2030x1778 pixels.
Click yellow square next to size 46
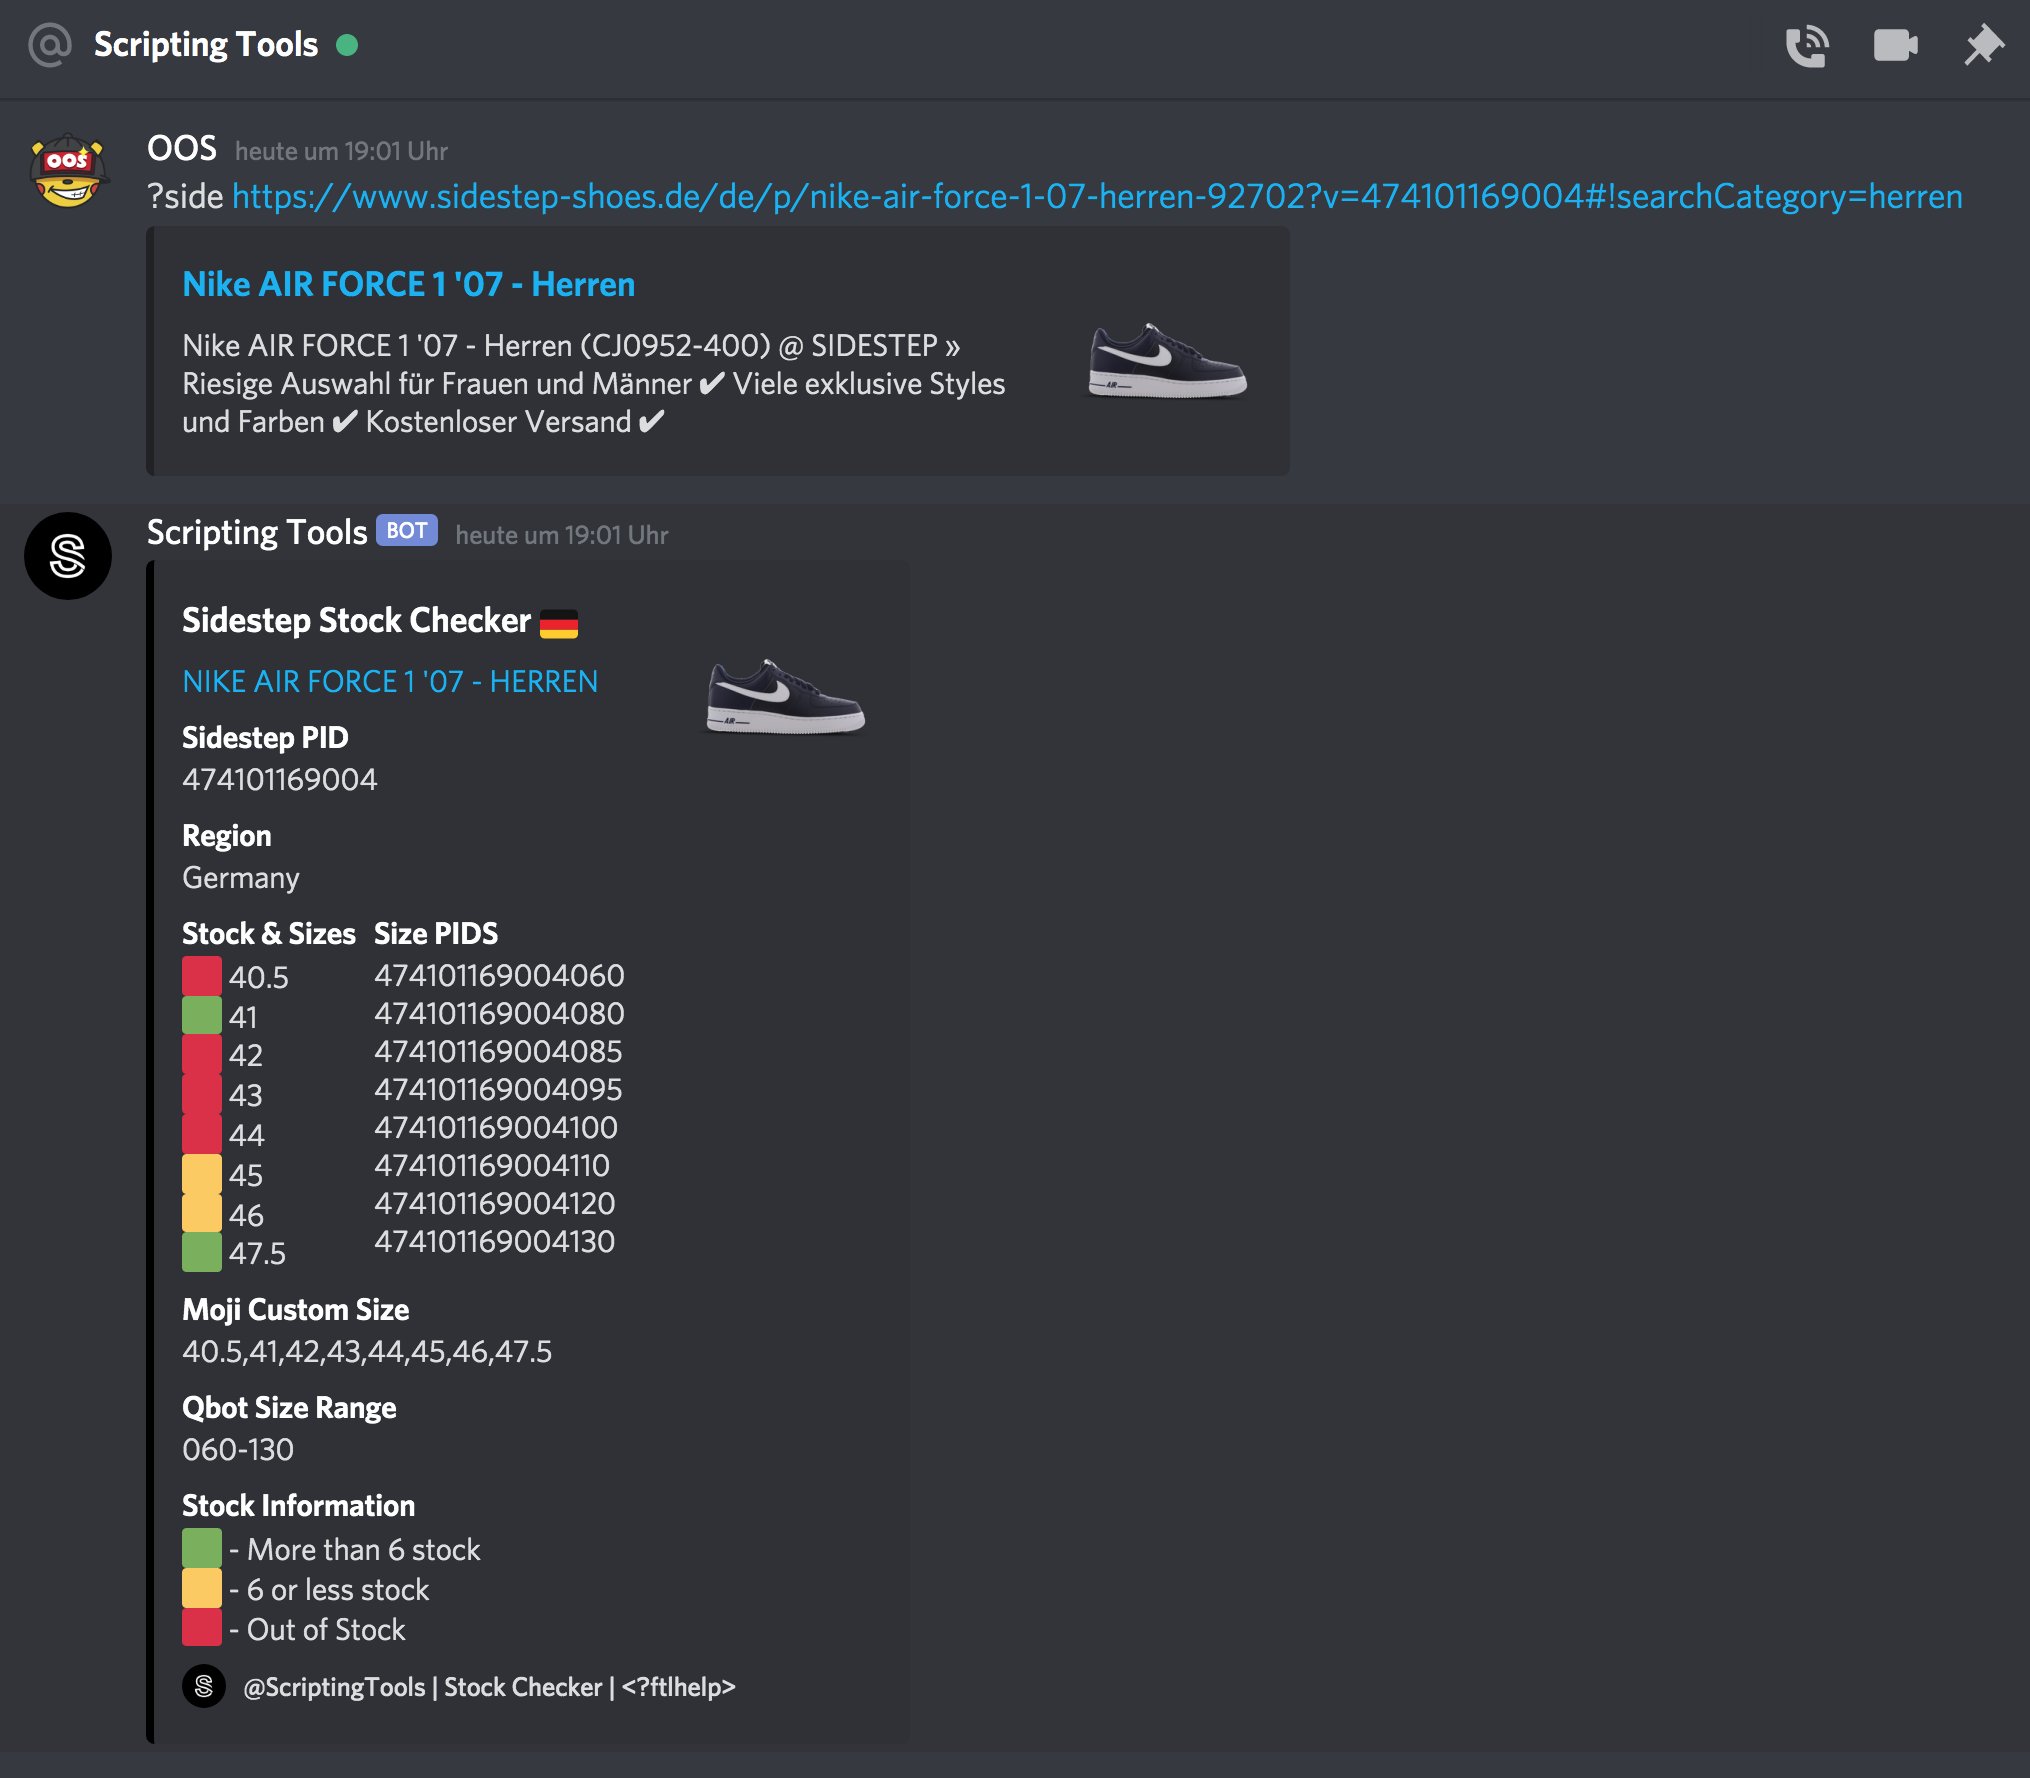pos(202,1214)
